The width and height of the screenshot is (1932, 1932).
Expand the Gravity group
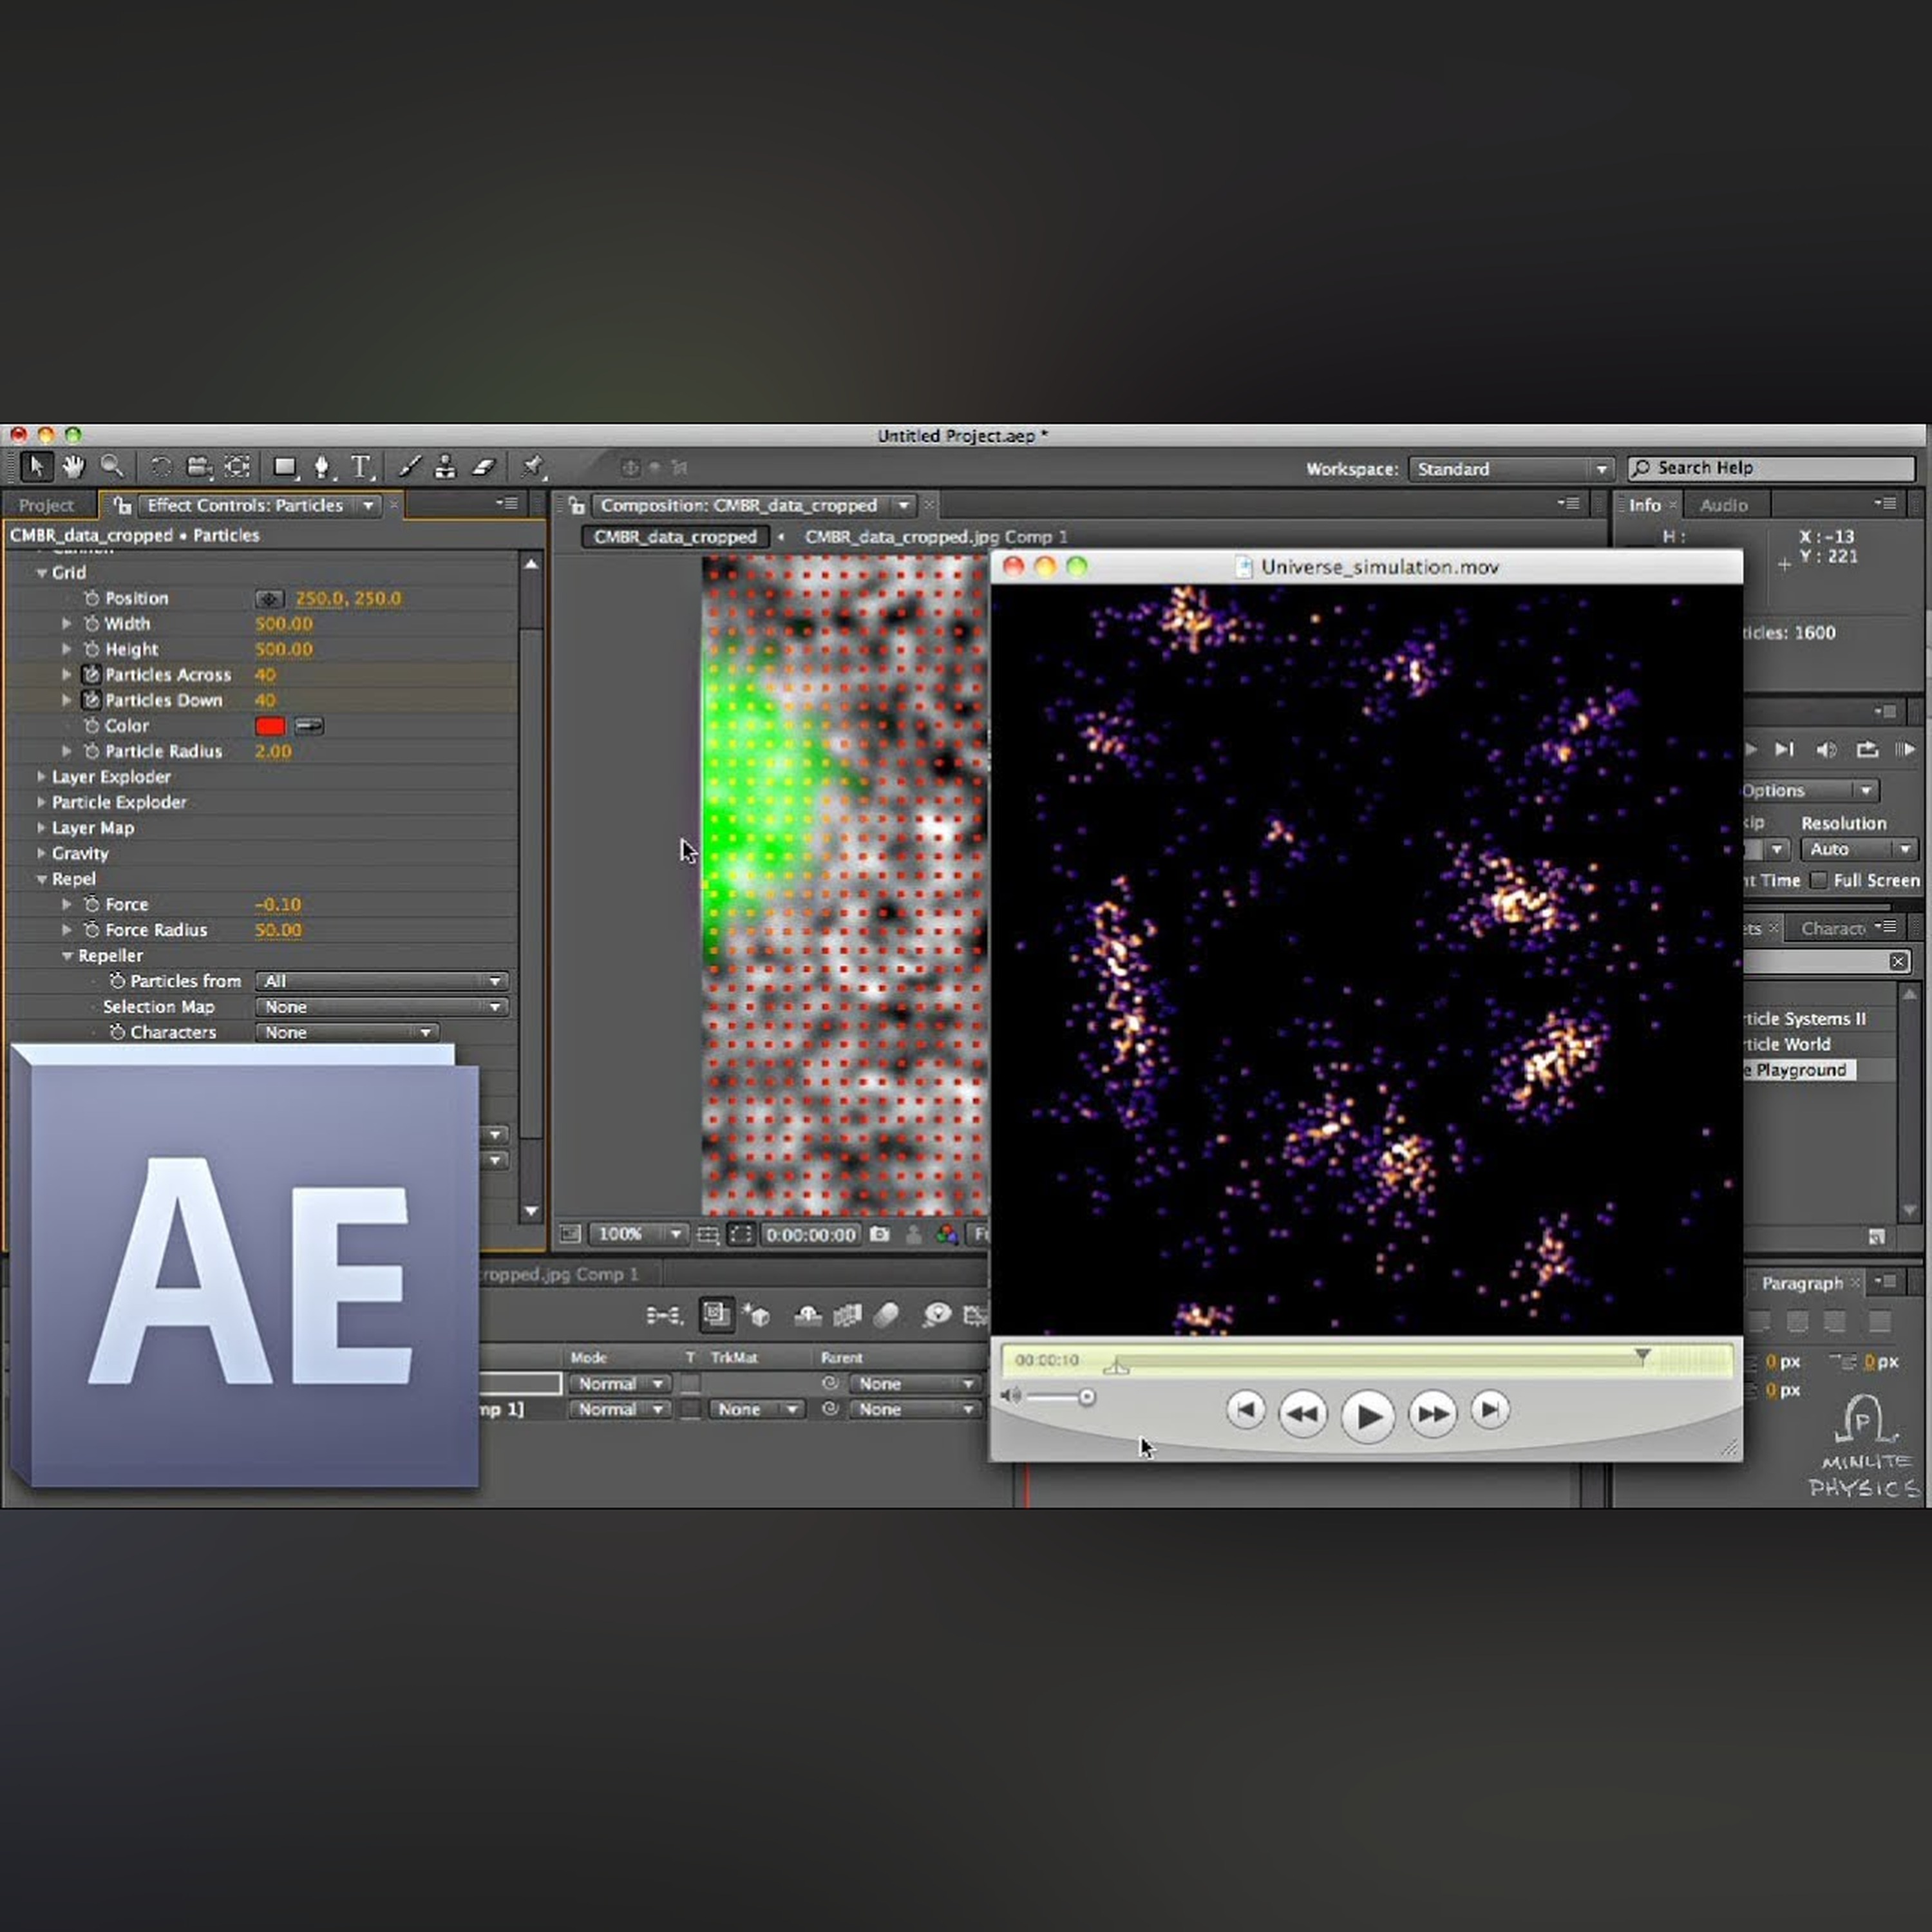point(42,853)
